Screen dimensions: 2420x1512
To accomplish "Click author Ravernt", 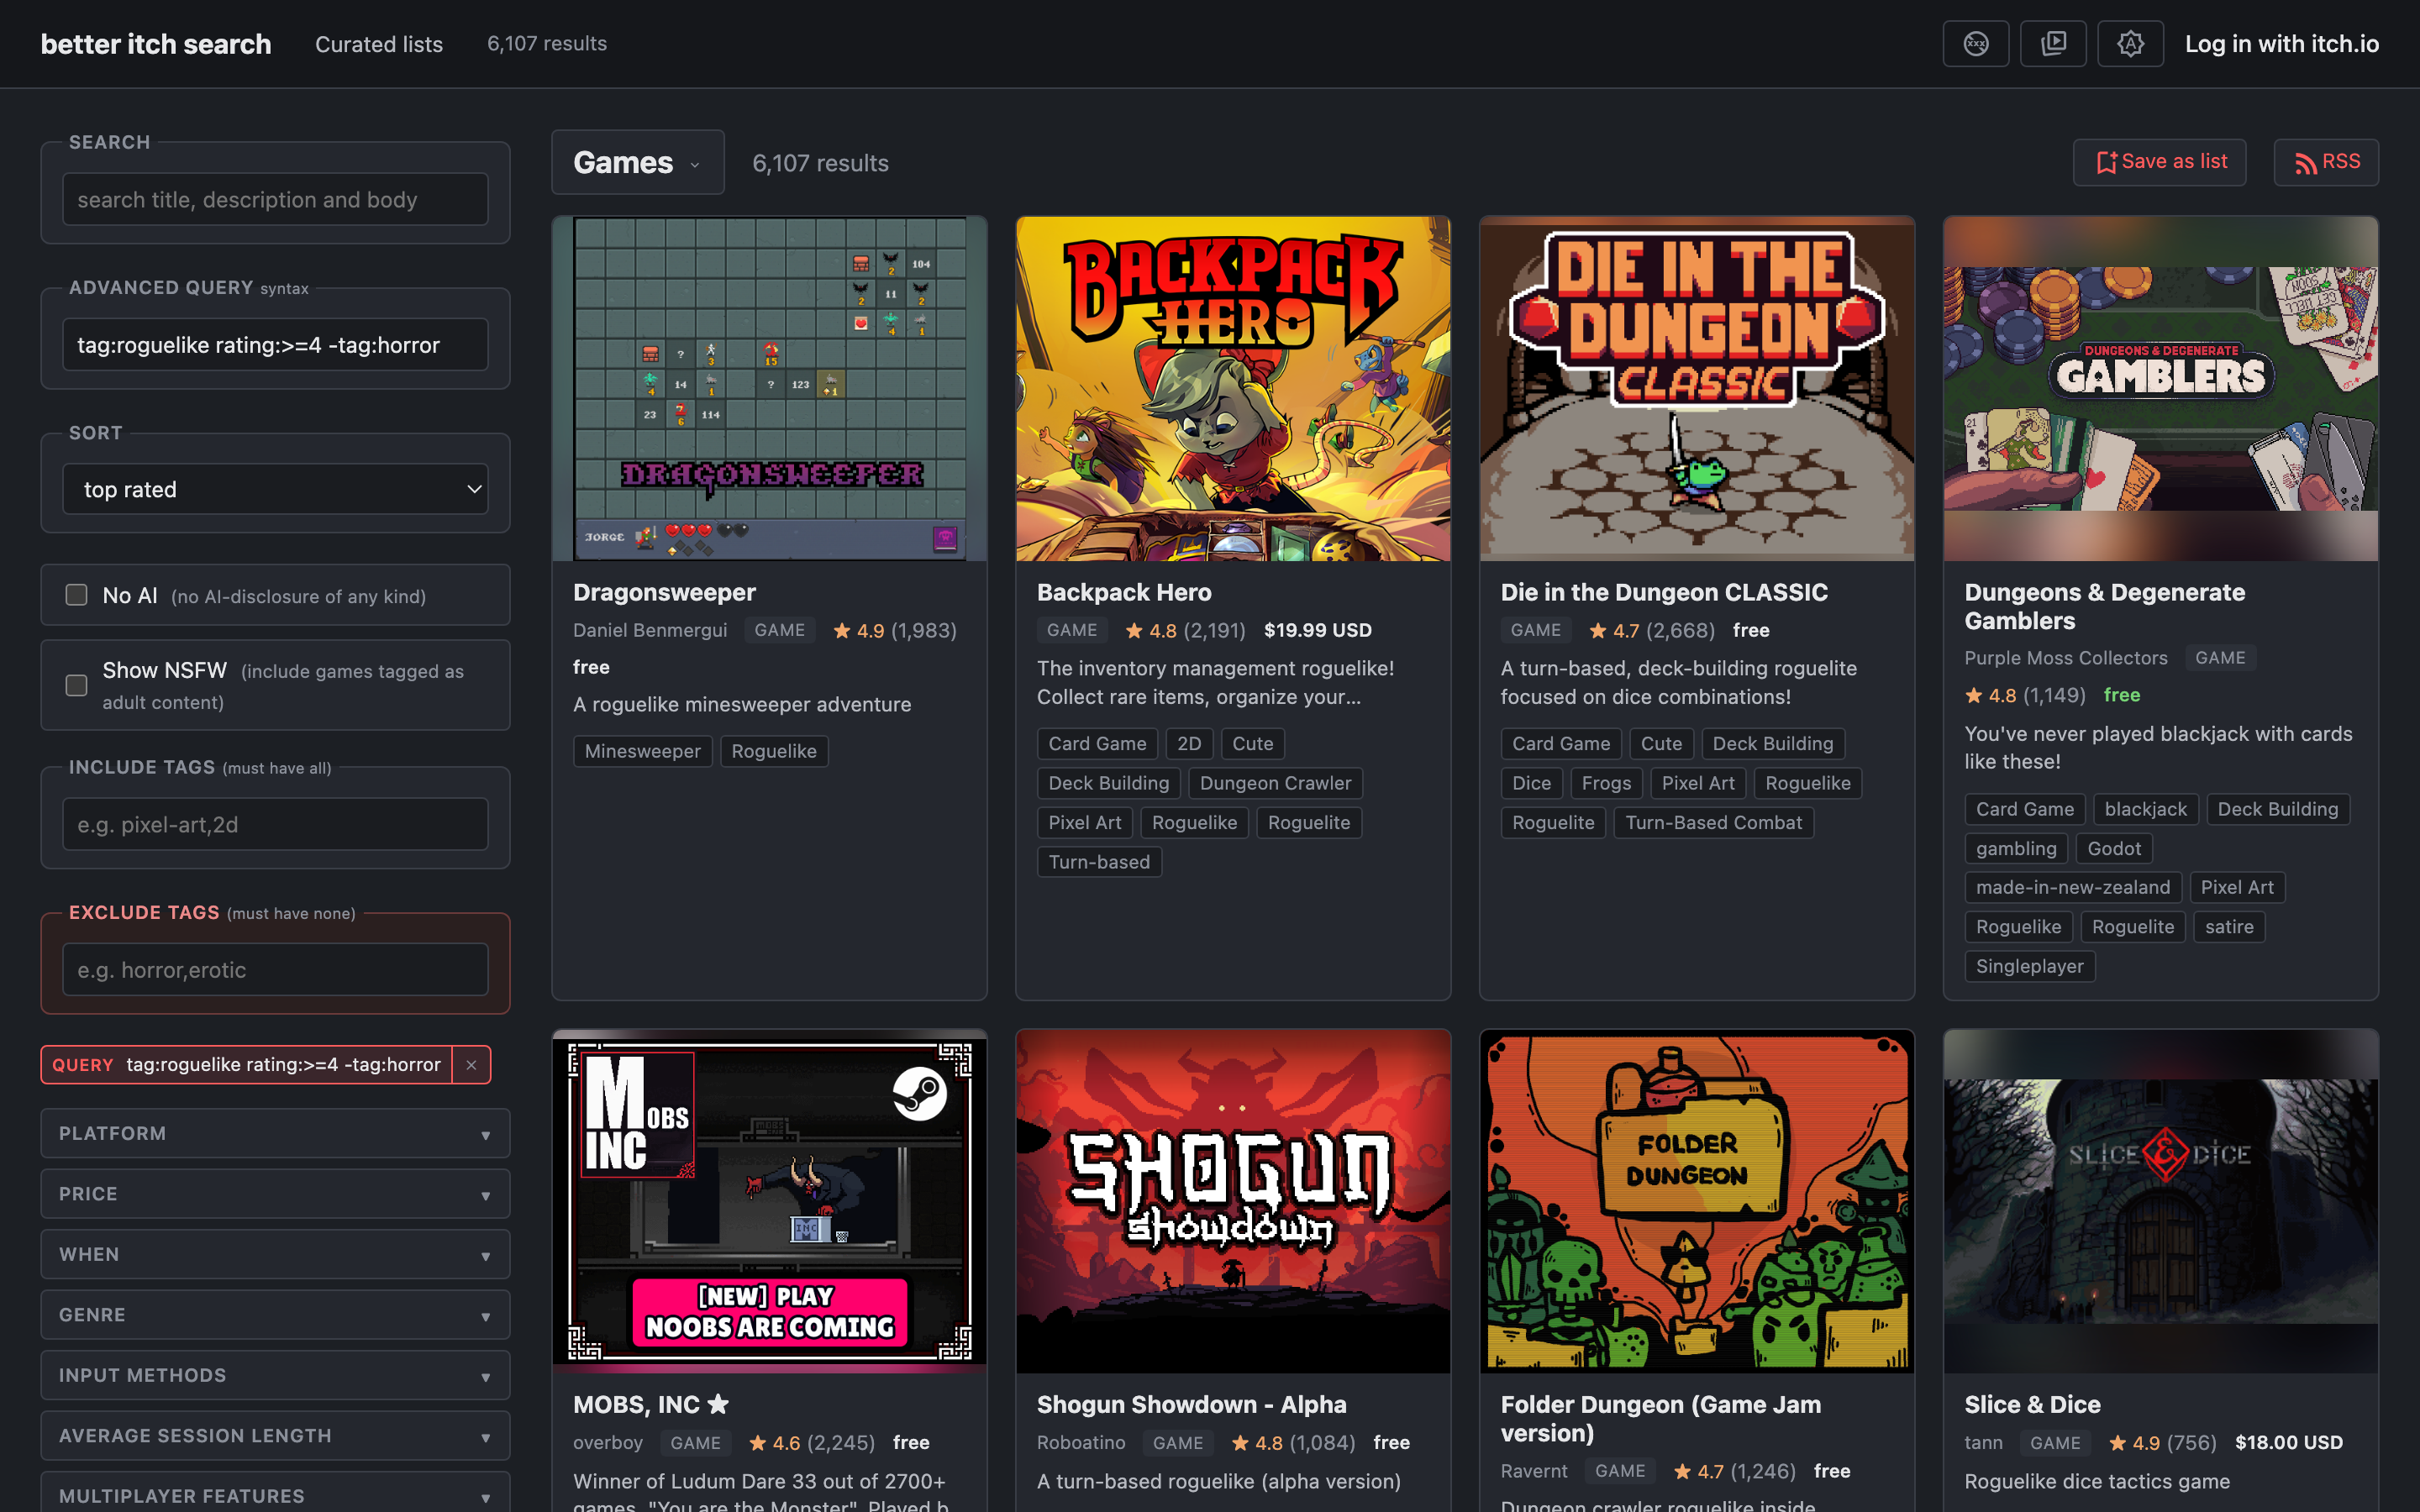I will [1534, 1471].
